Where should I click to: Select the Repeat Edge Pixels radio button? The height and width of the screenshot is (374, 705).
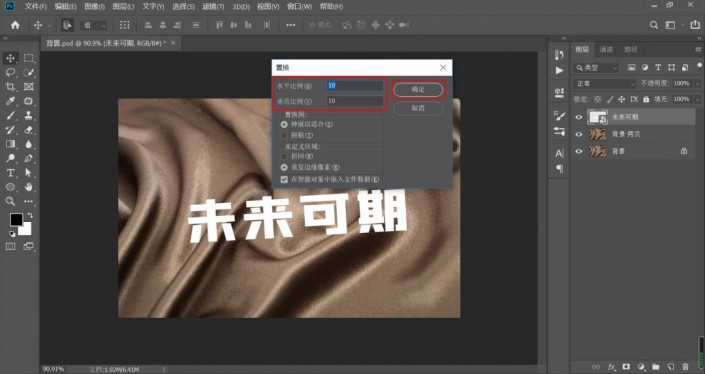[284, 167]
